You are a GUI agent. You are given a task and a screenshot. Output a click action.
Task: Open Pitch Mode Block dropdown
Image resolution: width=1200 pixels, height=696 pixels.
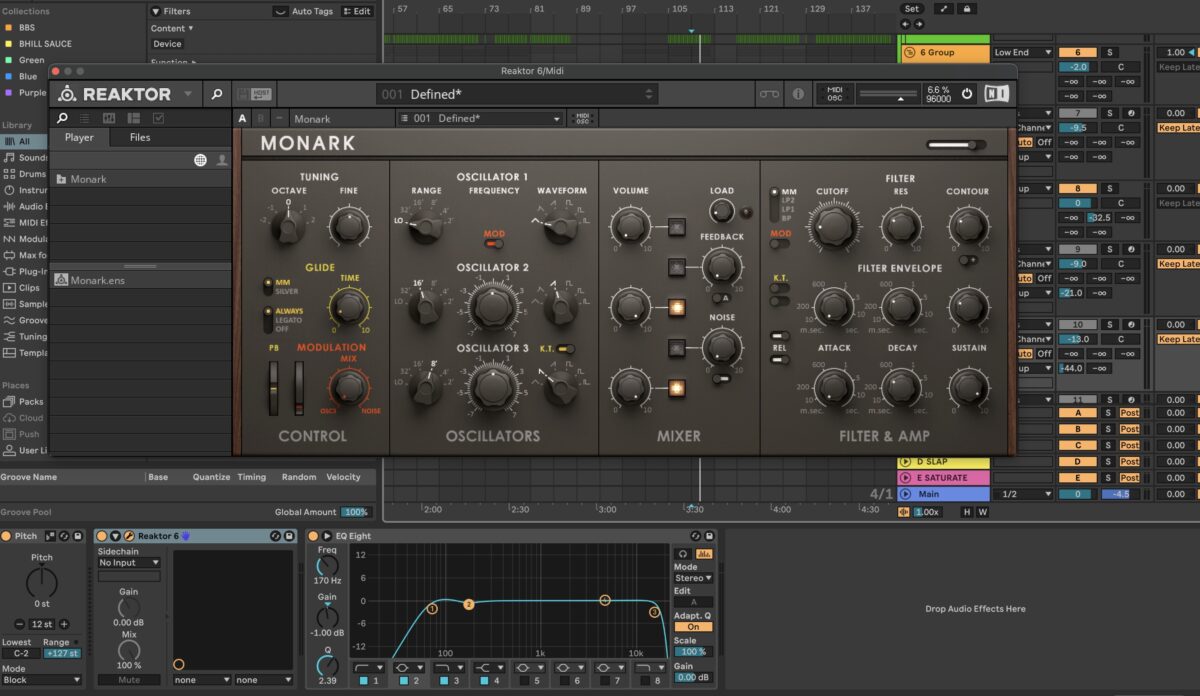point(41,680)
